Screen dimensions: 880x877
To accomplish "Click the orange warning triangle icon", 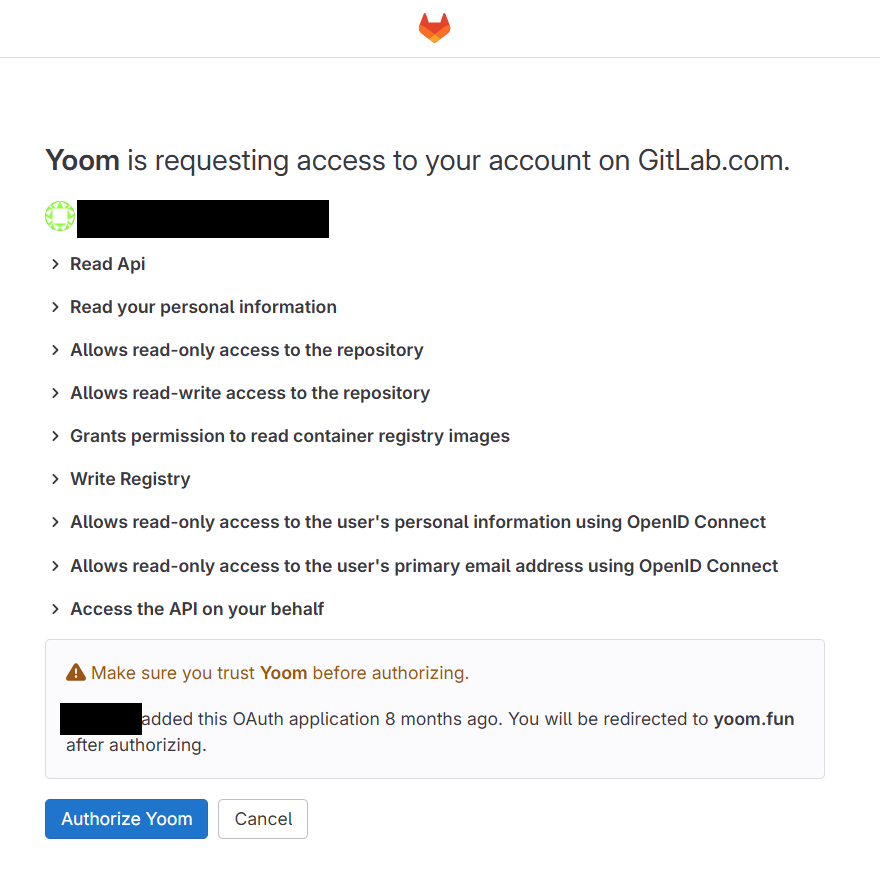I will 76,672.
